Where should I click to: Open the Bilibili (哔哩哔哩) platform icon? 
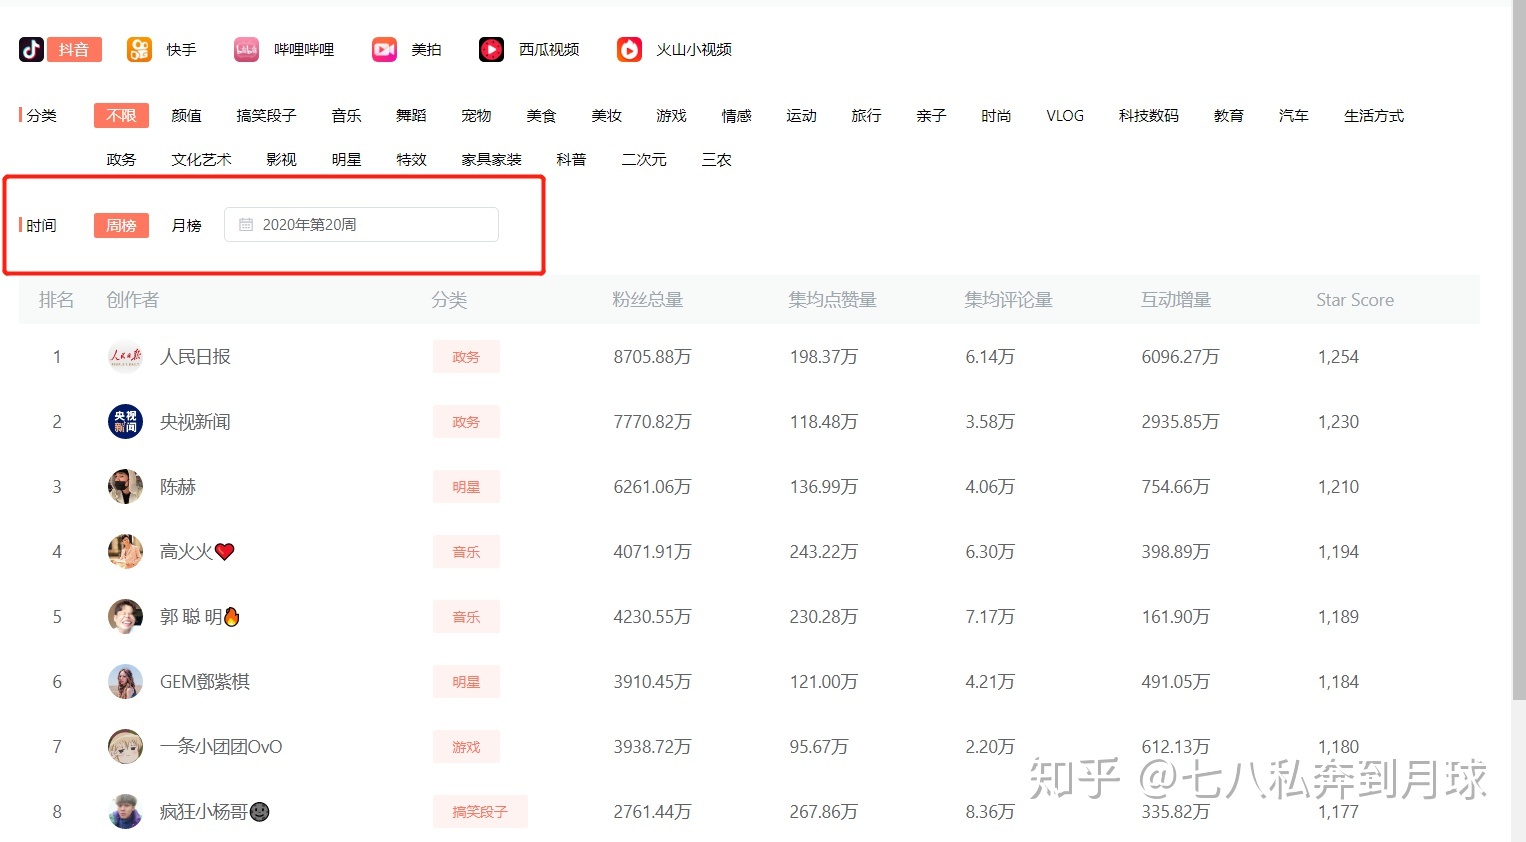tap(246, 49)
